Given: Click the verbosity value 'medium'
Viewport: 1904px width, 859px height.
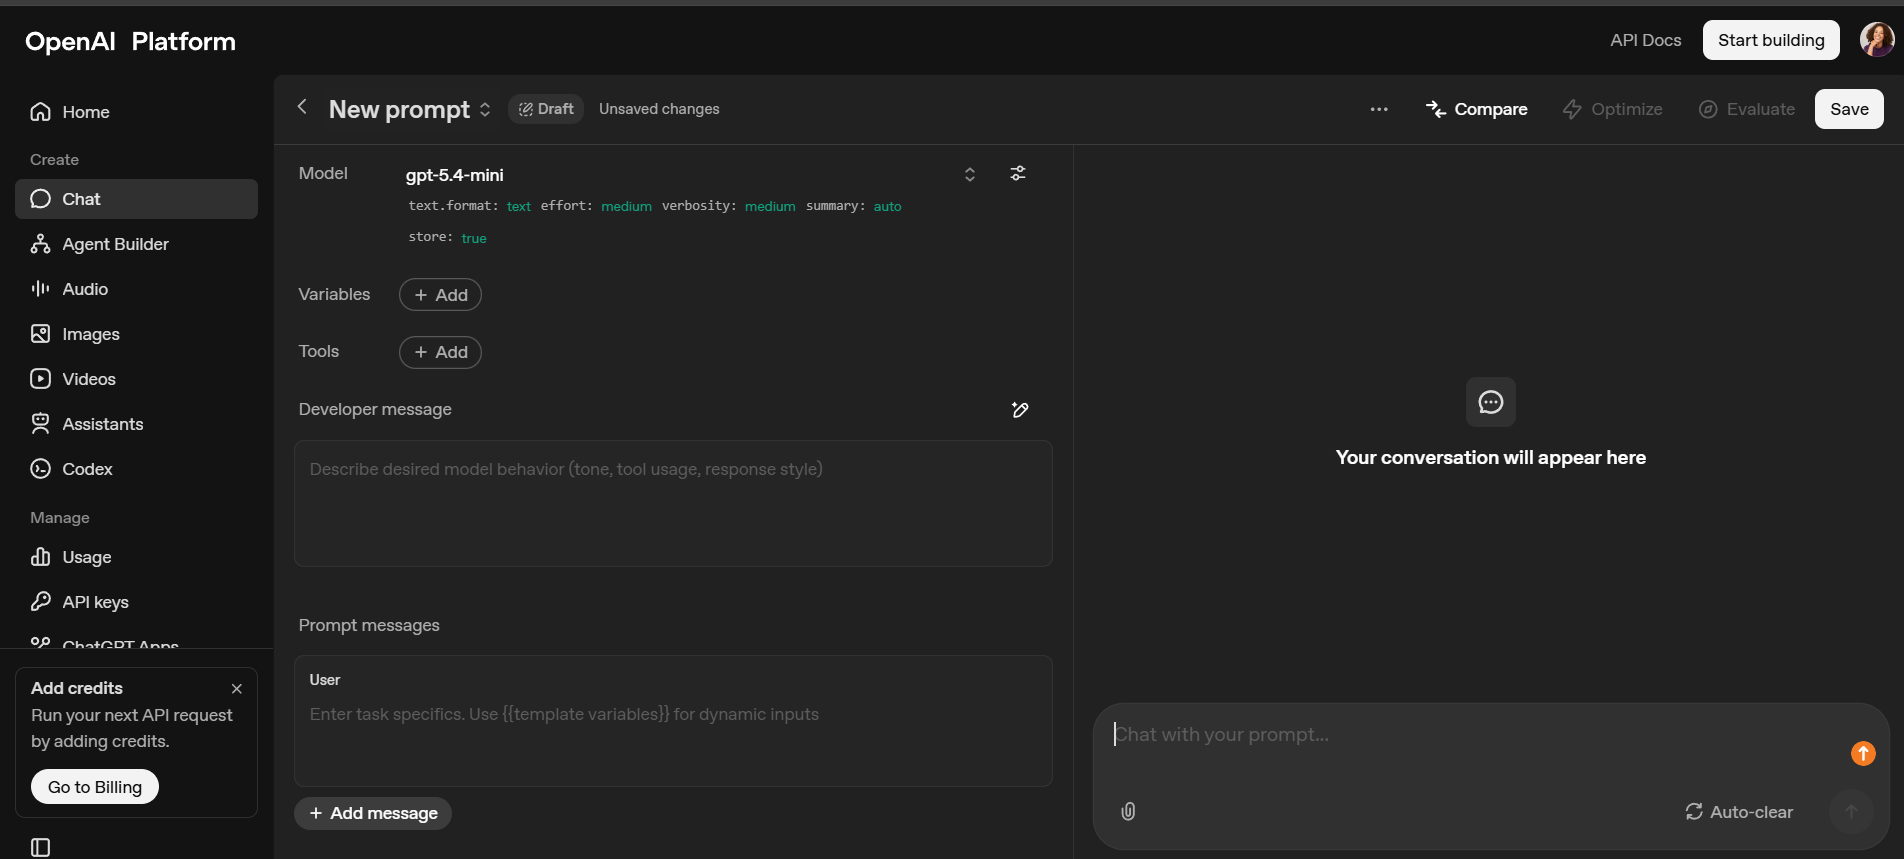Looking at the screenshot, I should click(x=770, y=206).
